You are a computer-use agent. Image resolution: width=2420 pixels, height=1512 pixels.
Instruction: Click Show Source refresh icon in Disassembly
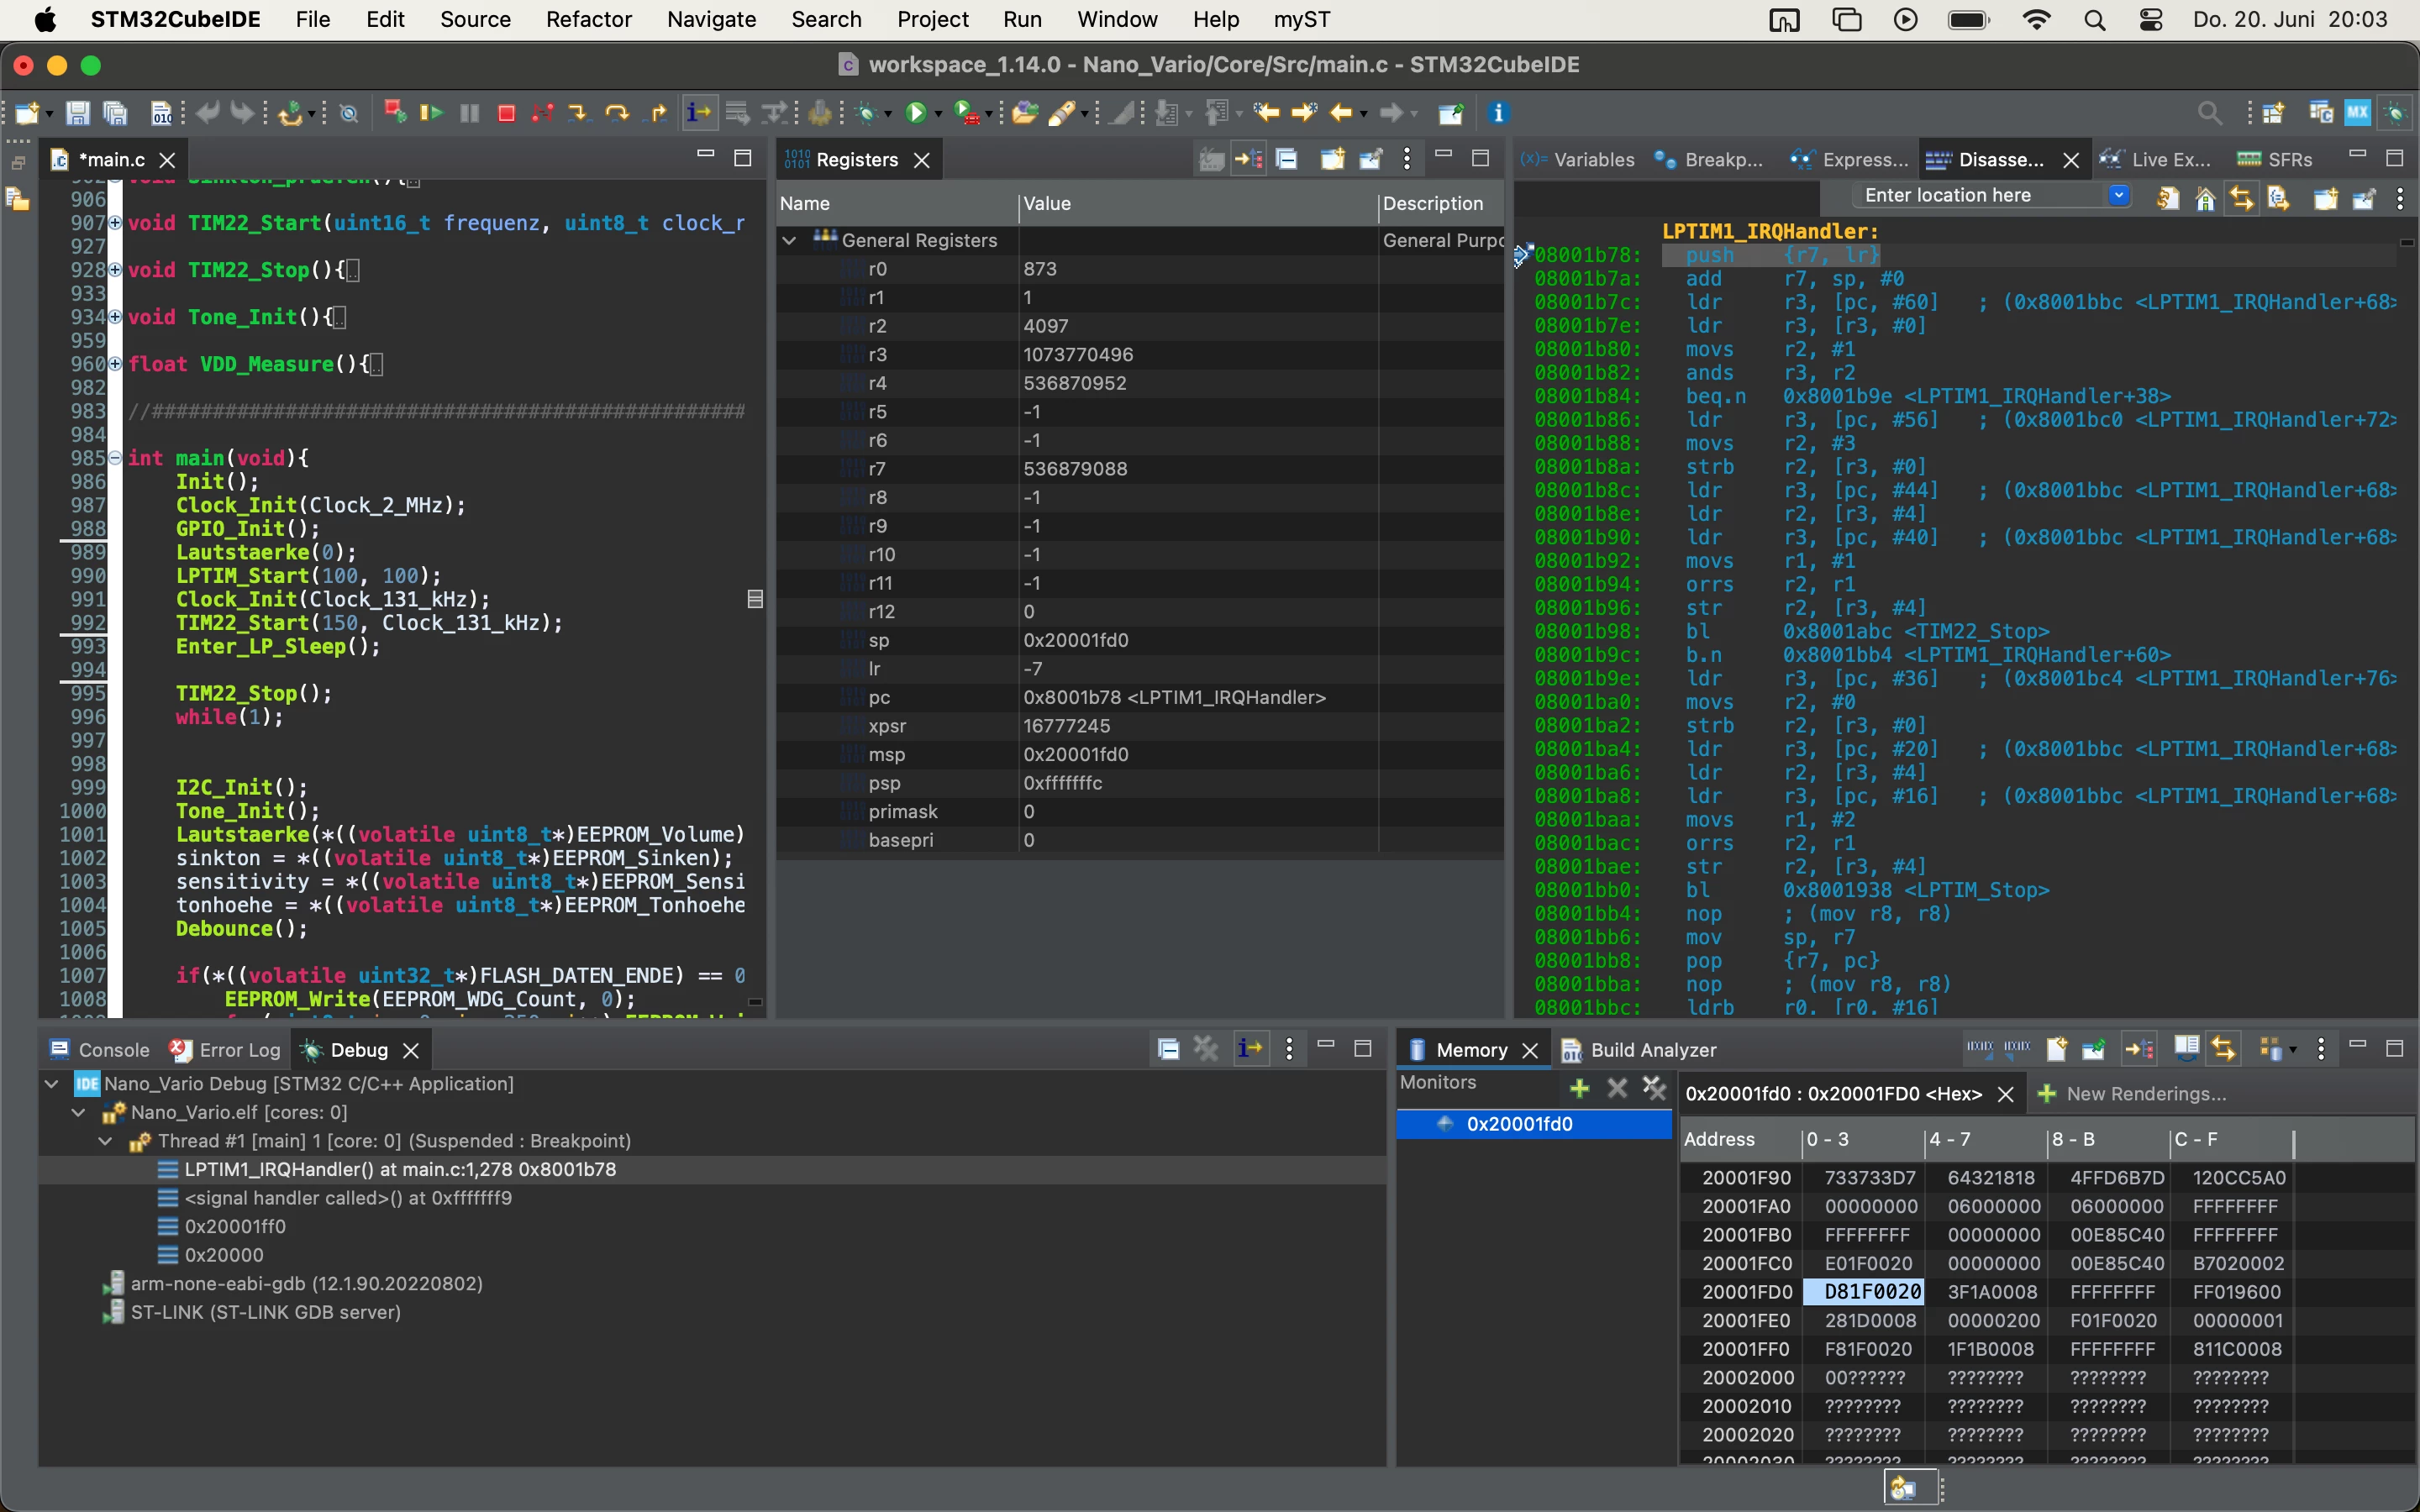click(2167, 199)
